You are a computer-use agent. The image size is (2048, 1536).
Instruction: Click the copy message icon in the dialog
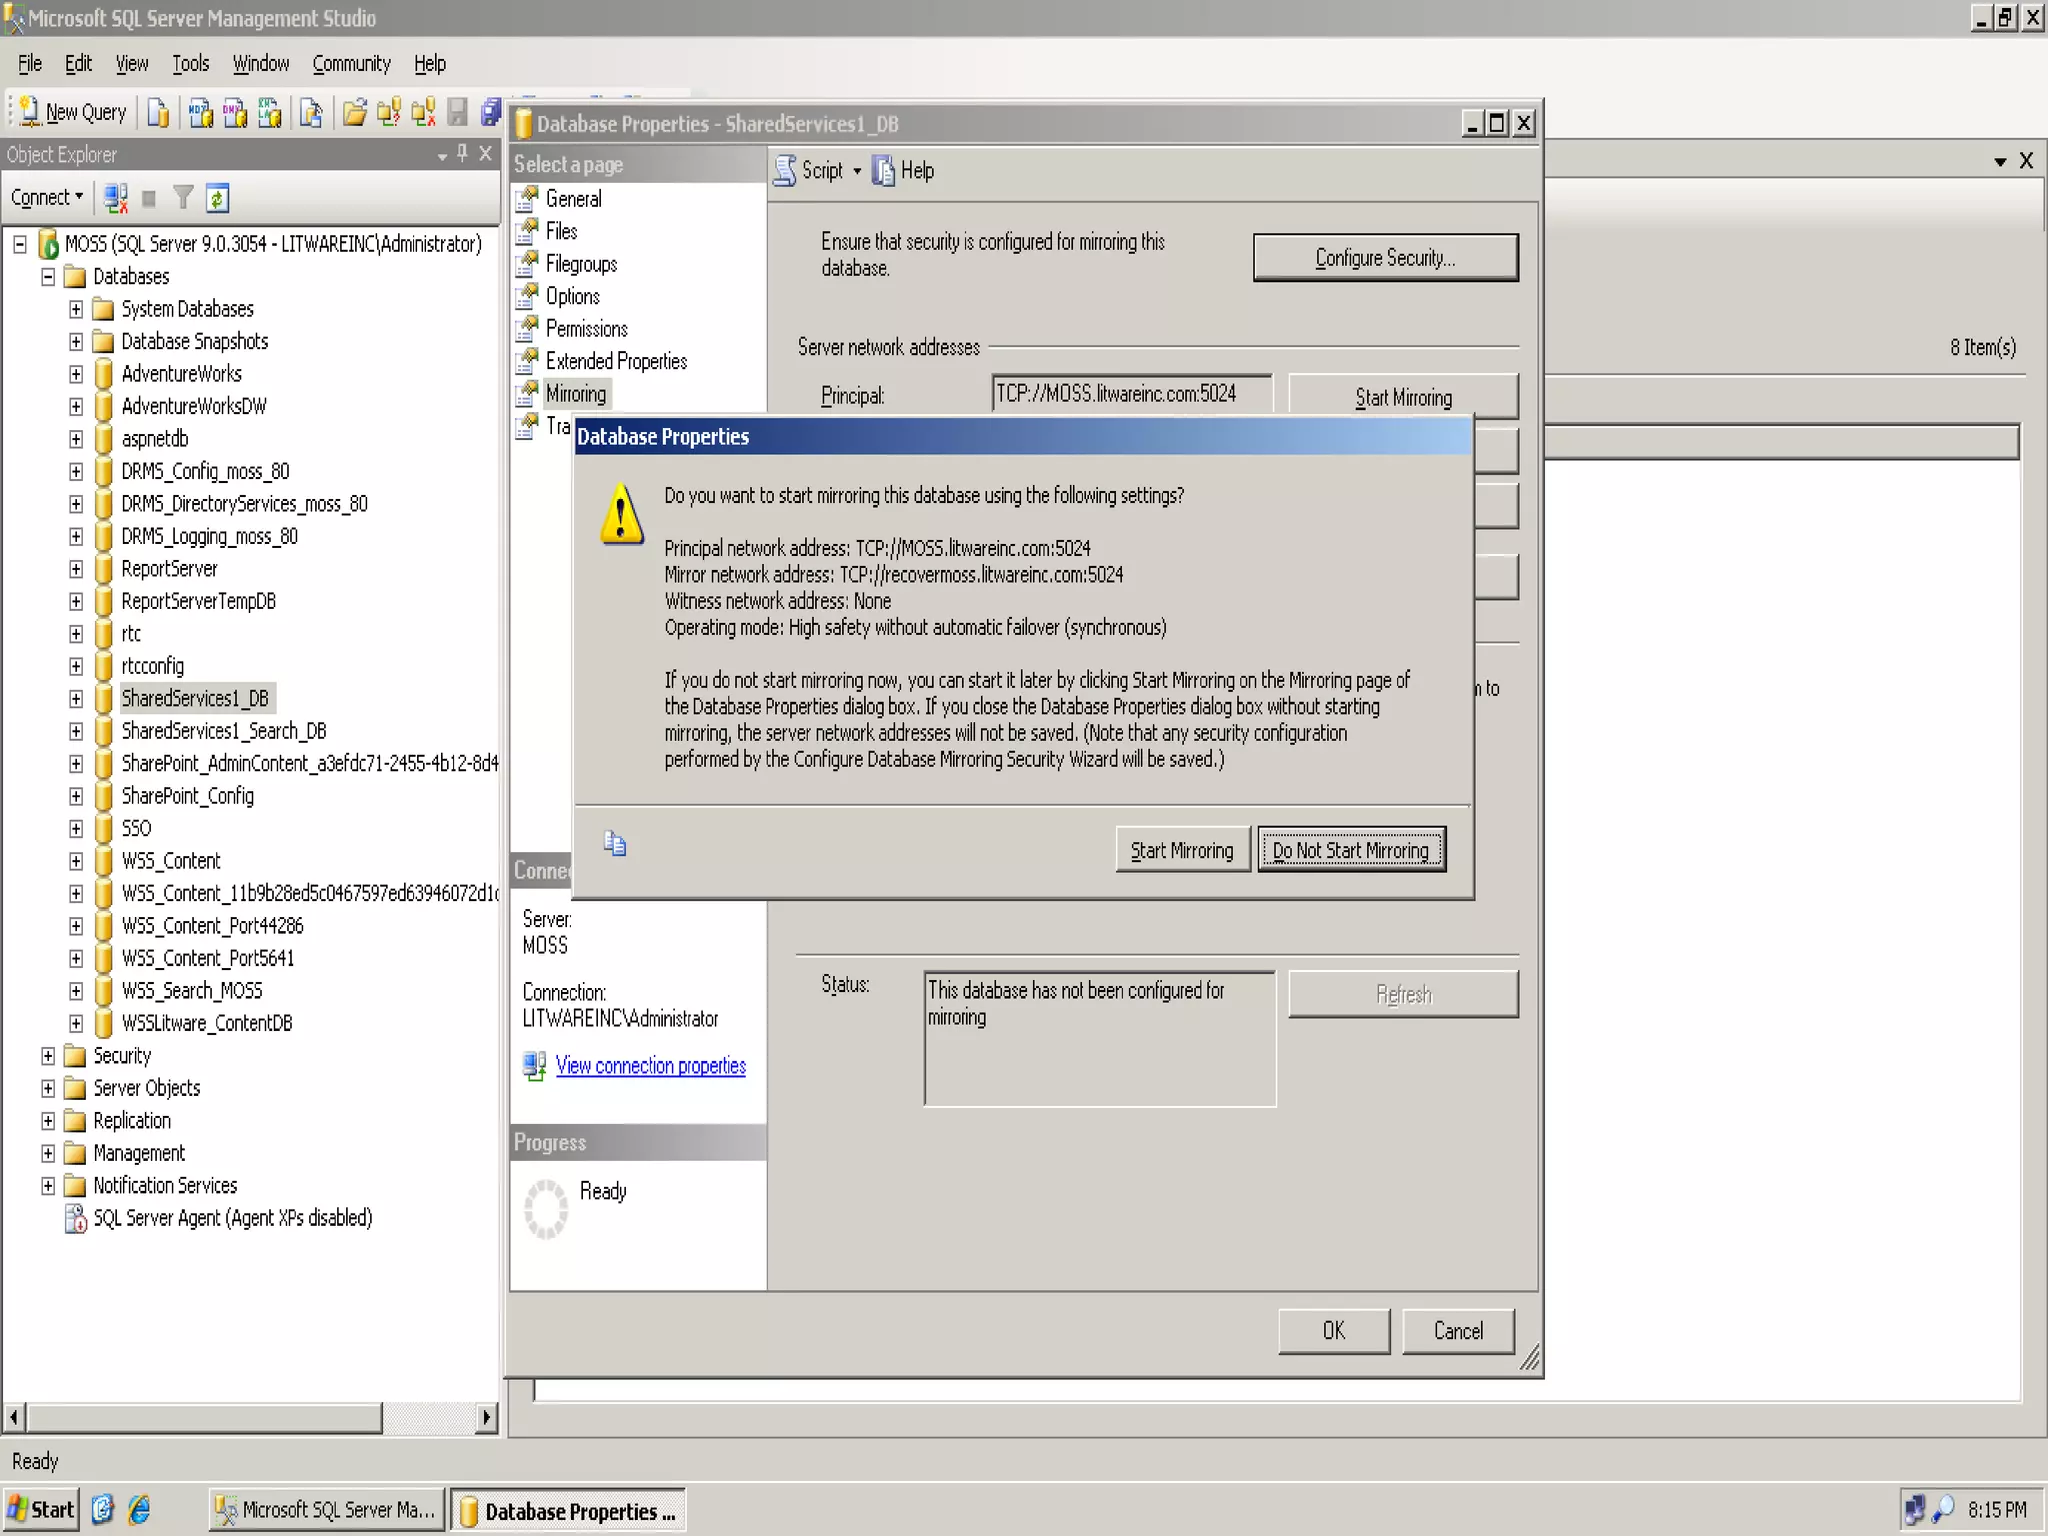coord(615,845)
